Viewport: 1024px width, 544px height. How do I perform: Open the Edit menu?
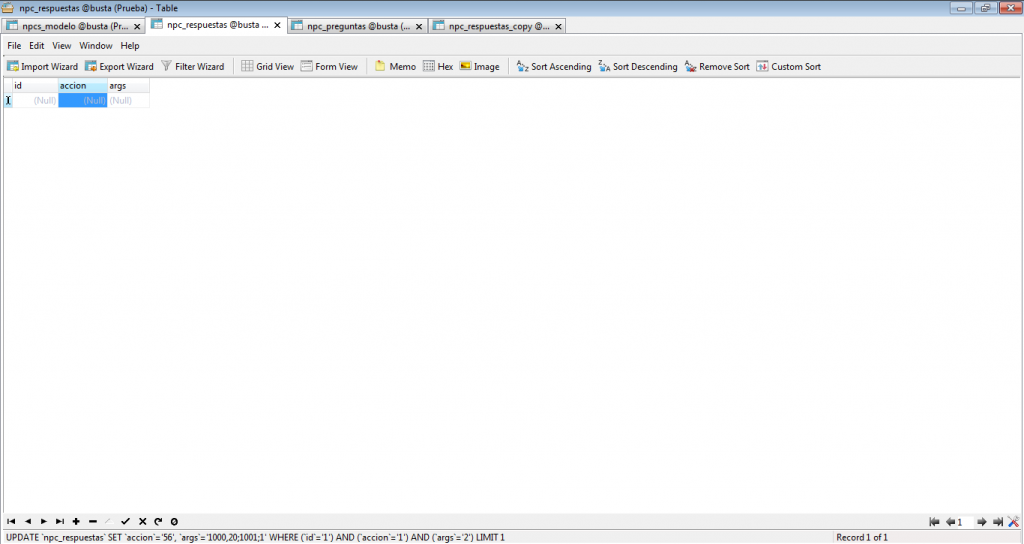tap(37, 46)
